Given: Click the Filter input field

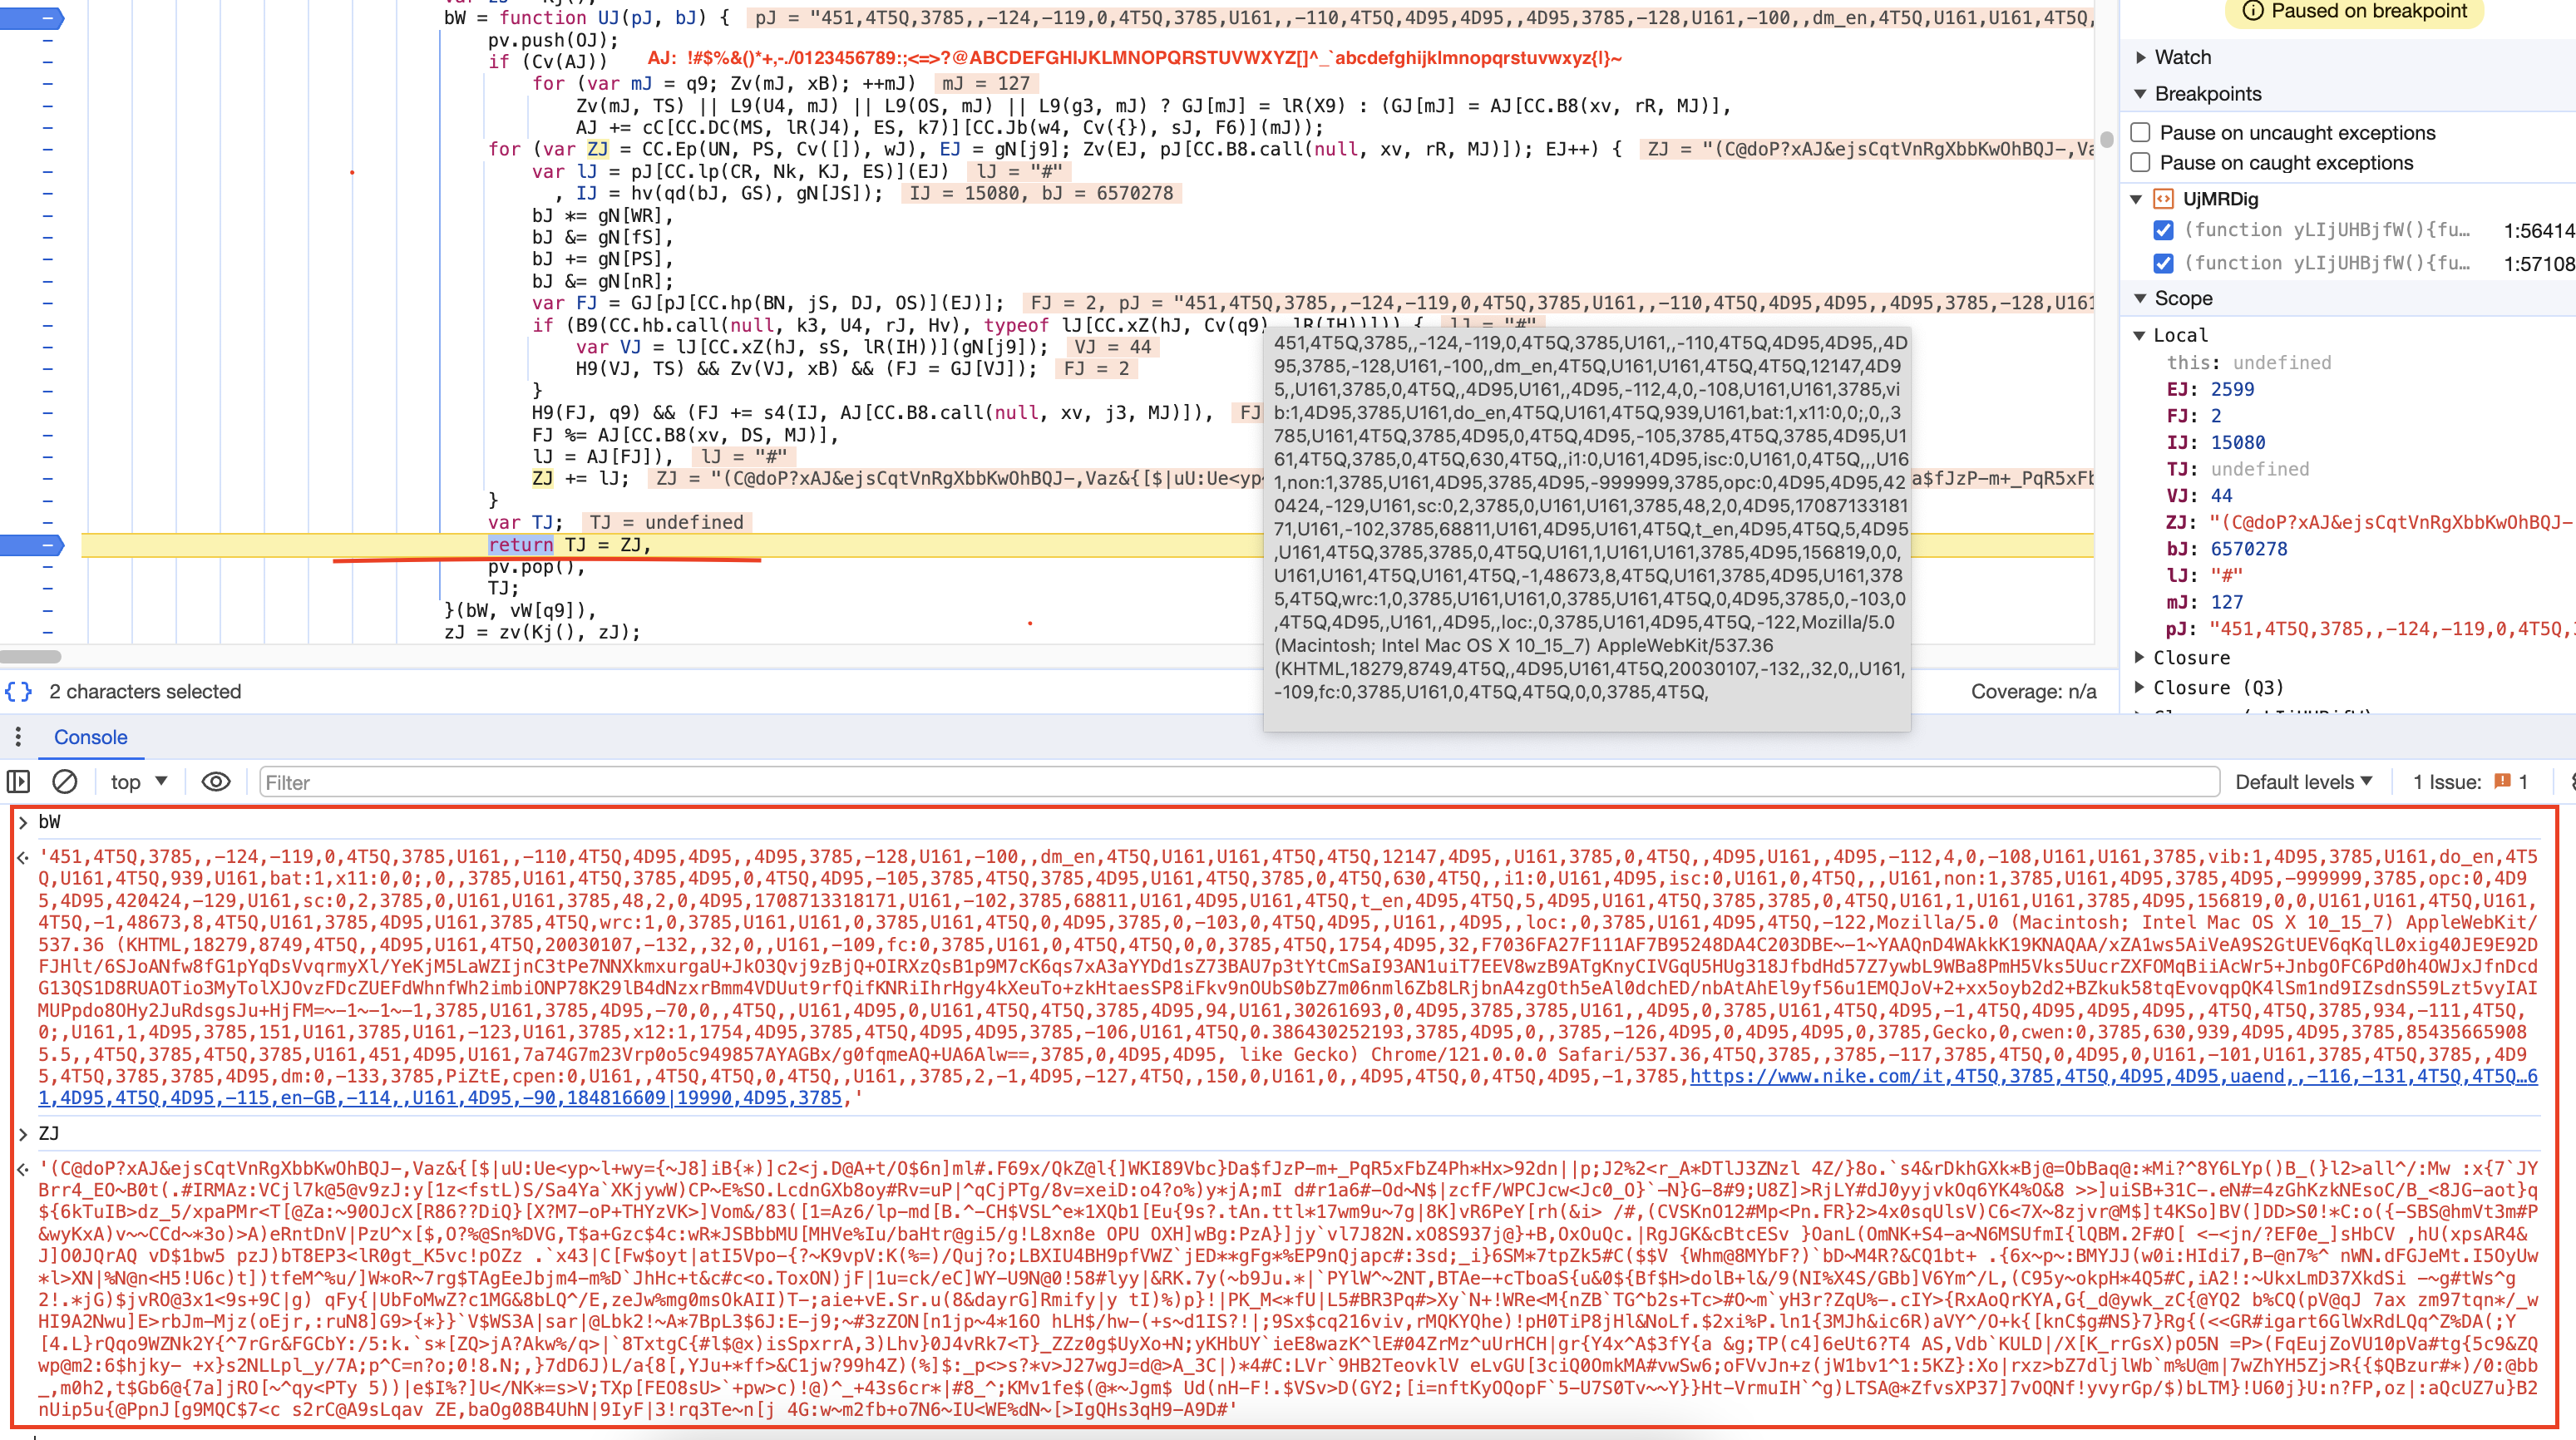Looking at the screenshot, I should point(1239,782).
